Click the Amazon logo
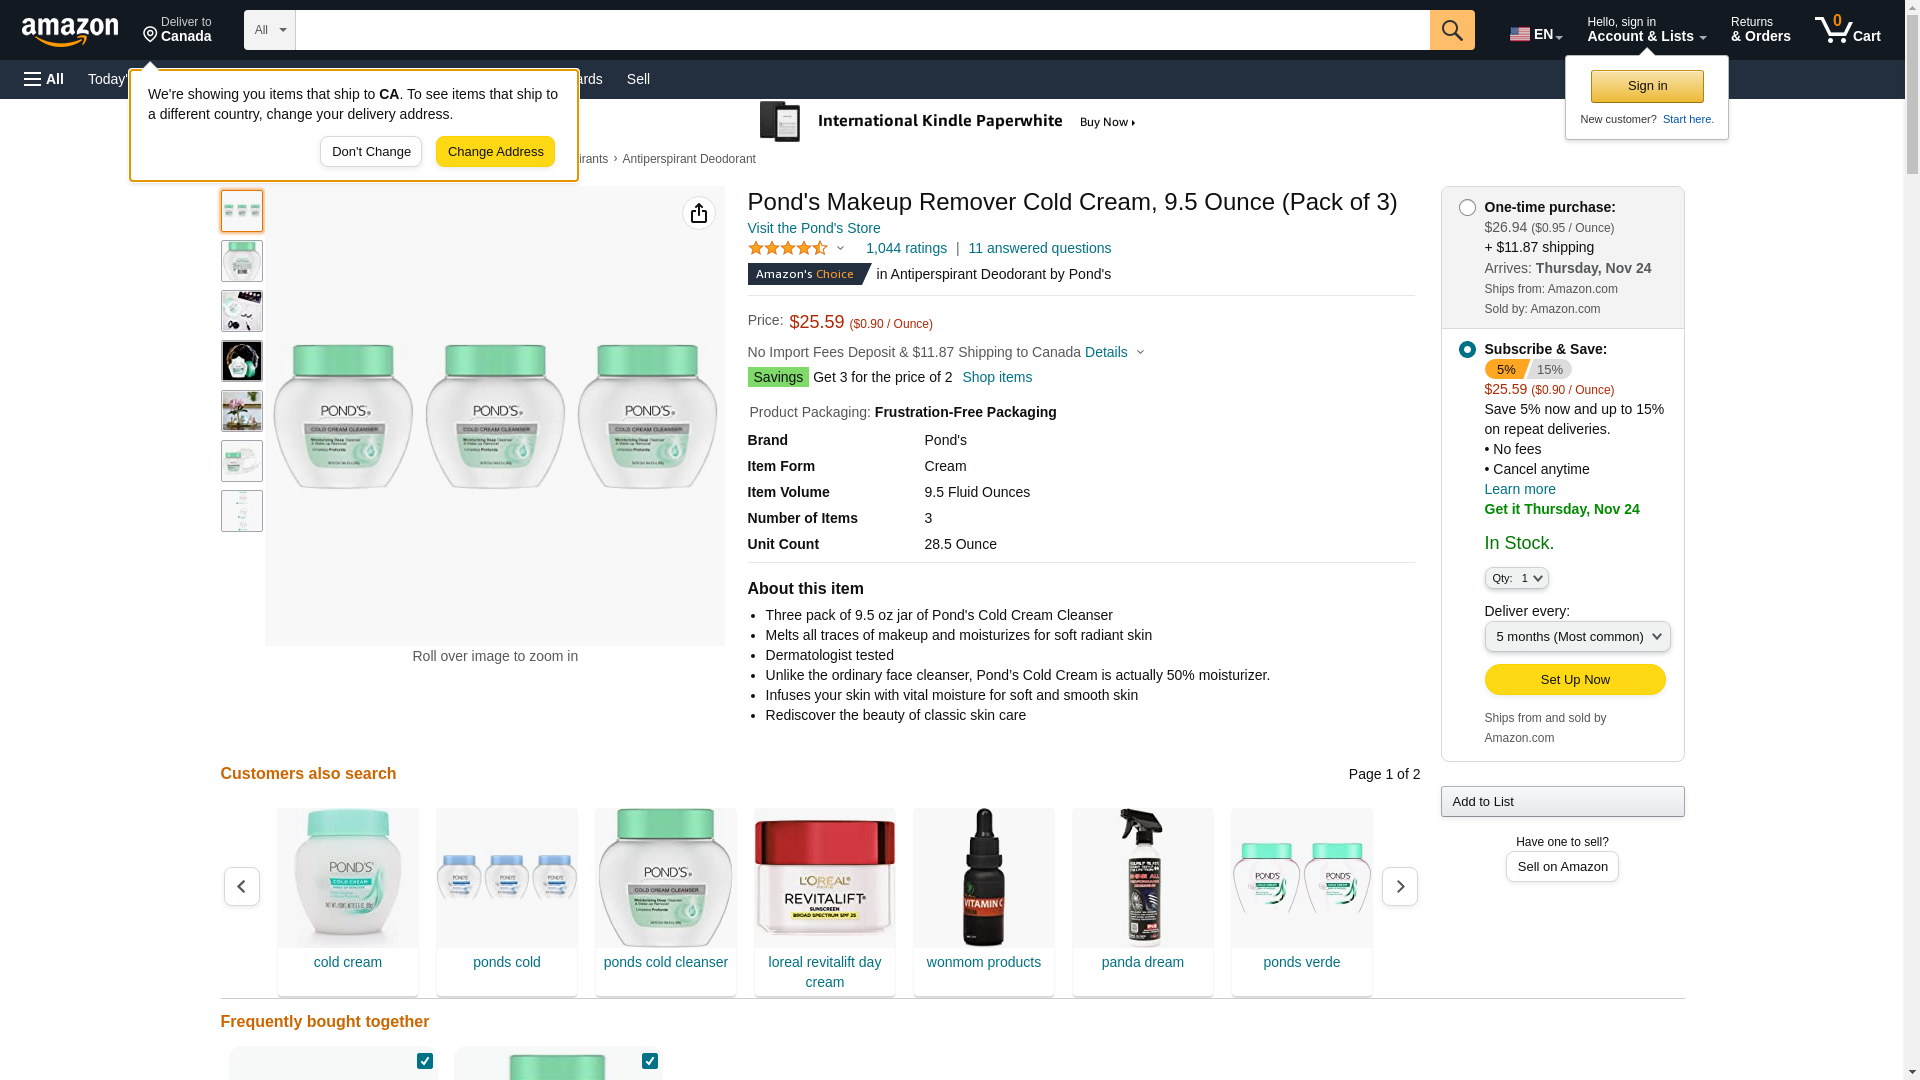Viewport: 1920px width, 1080px height. [70, 31]
